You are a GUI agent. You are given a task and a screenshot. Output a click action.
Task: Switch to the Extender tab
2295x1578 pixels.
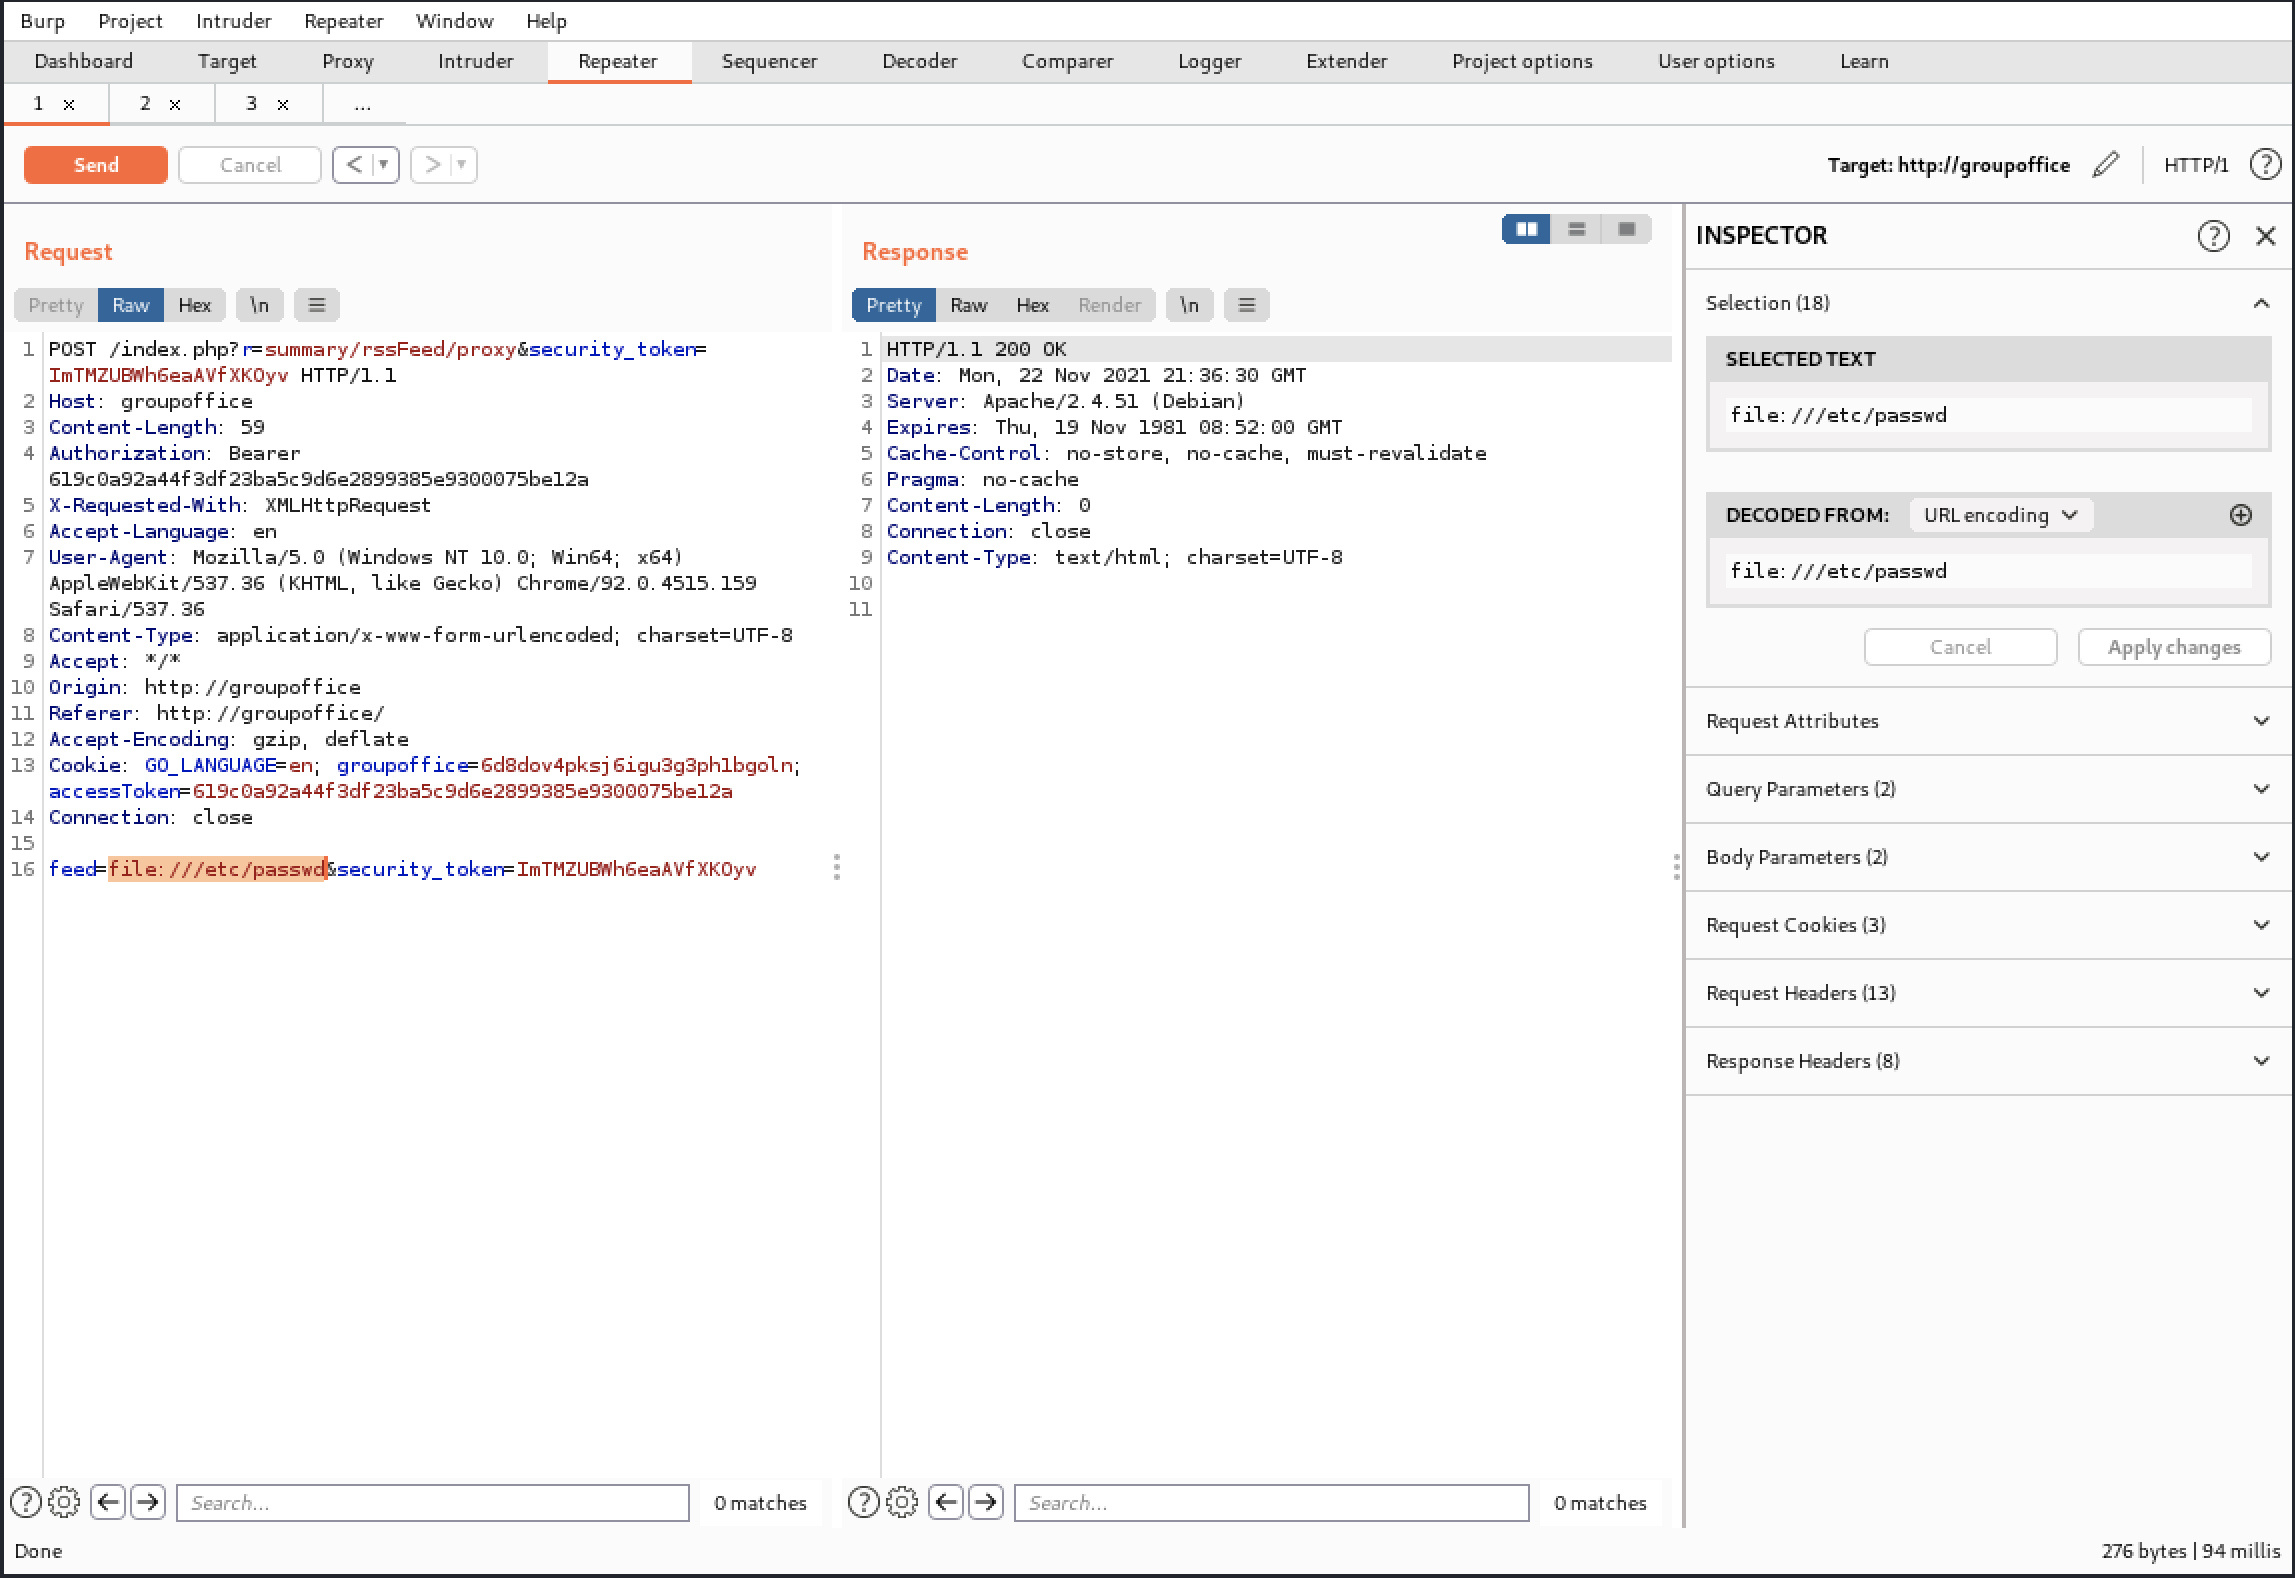pos(1346,61)
